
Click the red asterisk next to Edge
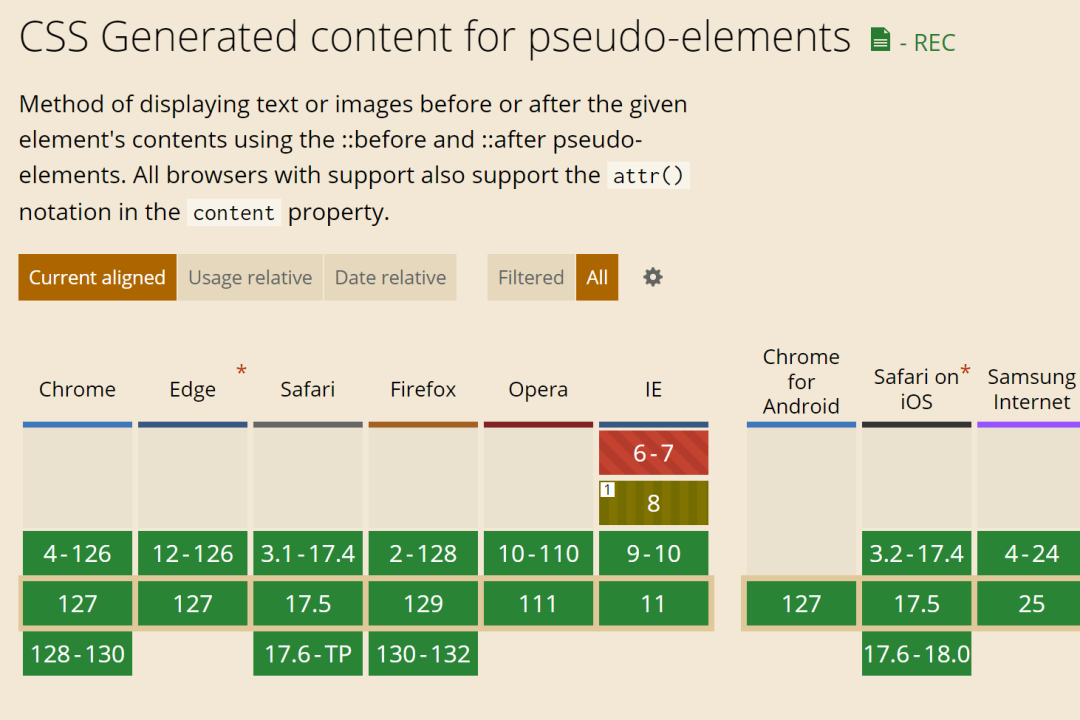coord(241,371)
